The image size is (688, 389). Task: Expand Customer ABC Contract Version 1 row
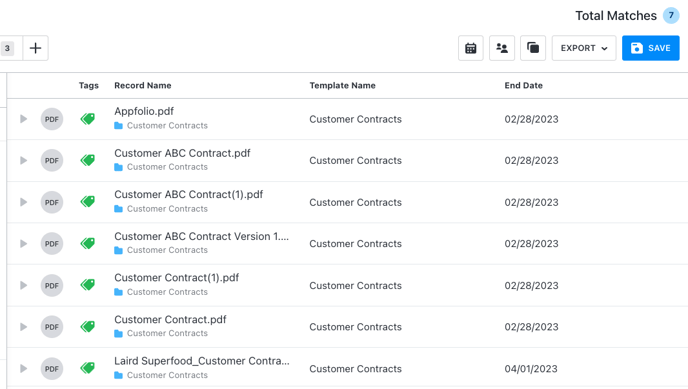coord(23,243)
